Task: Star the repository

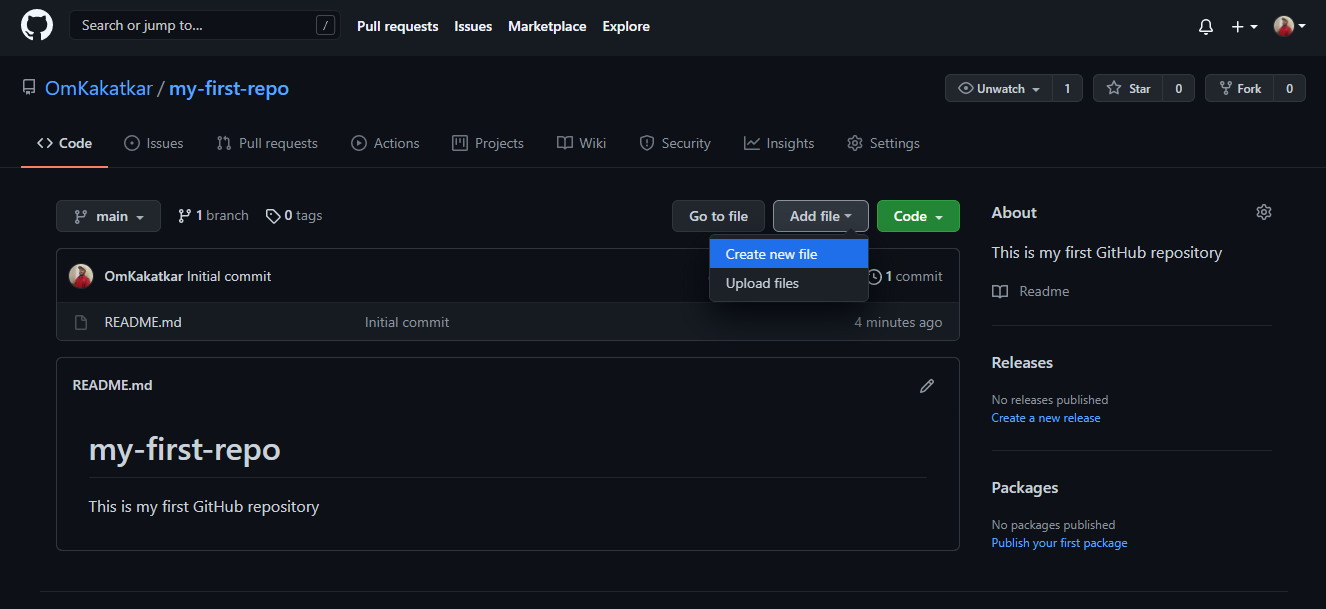Action: click(x=1128, y=89)
